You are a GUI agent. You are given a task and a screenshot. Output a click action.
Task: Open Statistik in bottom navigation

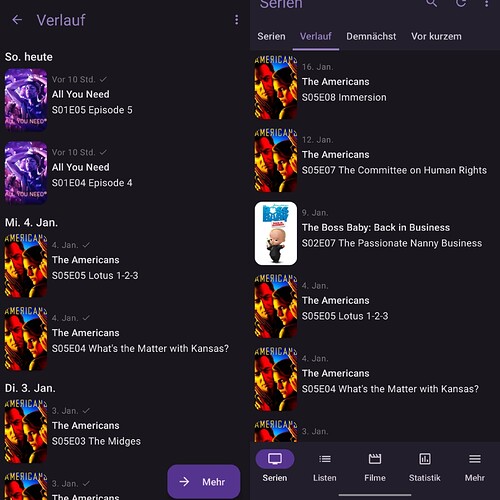click(425, 467)
